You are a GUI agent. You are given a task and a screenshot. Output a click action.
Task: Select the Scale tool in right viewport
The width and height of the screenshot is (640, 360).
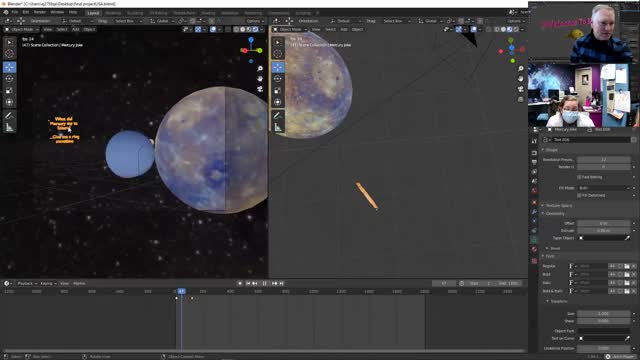[x=278, y=91]
